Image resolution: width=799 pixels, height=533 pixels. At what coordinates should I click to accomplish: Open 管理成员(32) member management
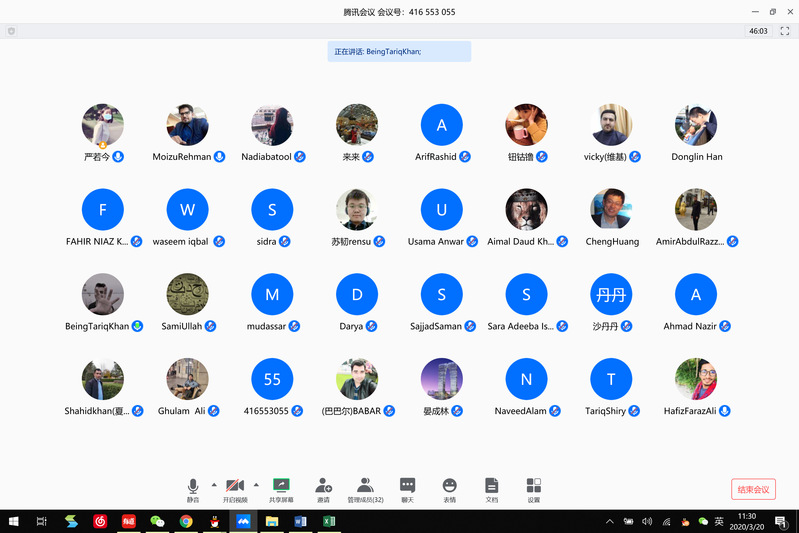[365, 487]
